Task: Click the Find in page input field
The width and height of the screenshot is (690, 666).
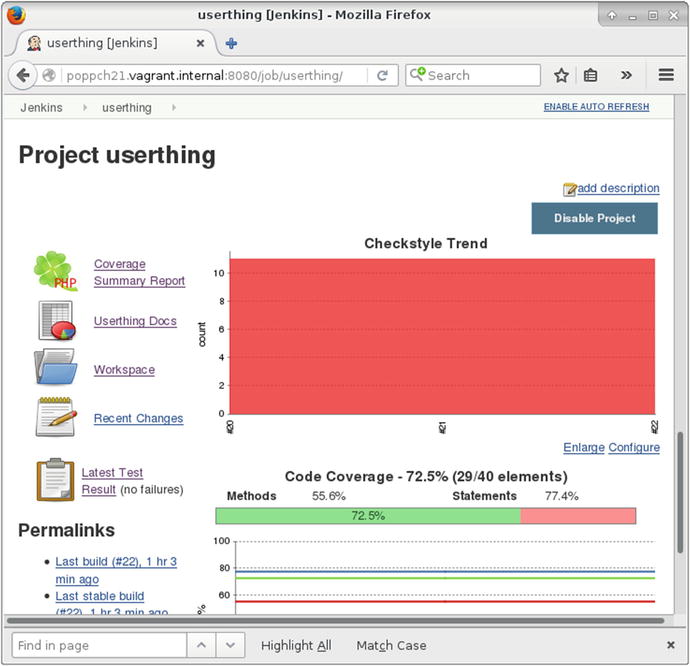Action: [99, 645]
